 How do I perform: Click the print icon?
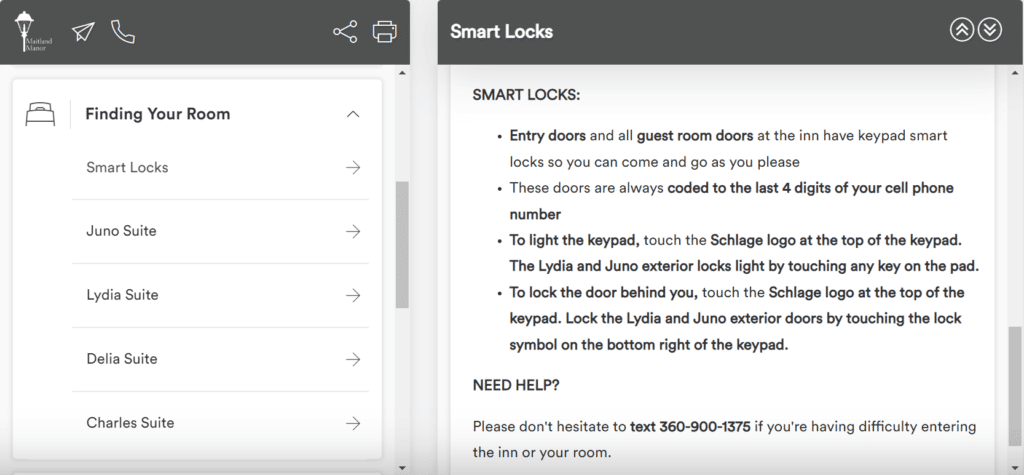(x=385, y=32)
